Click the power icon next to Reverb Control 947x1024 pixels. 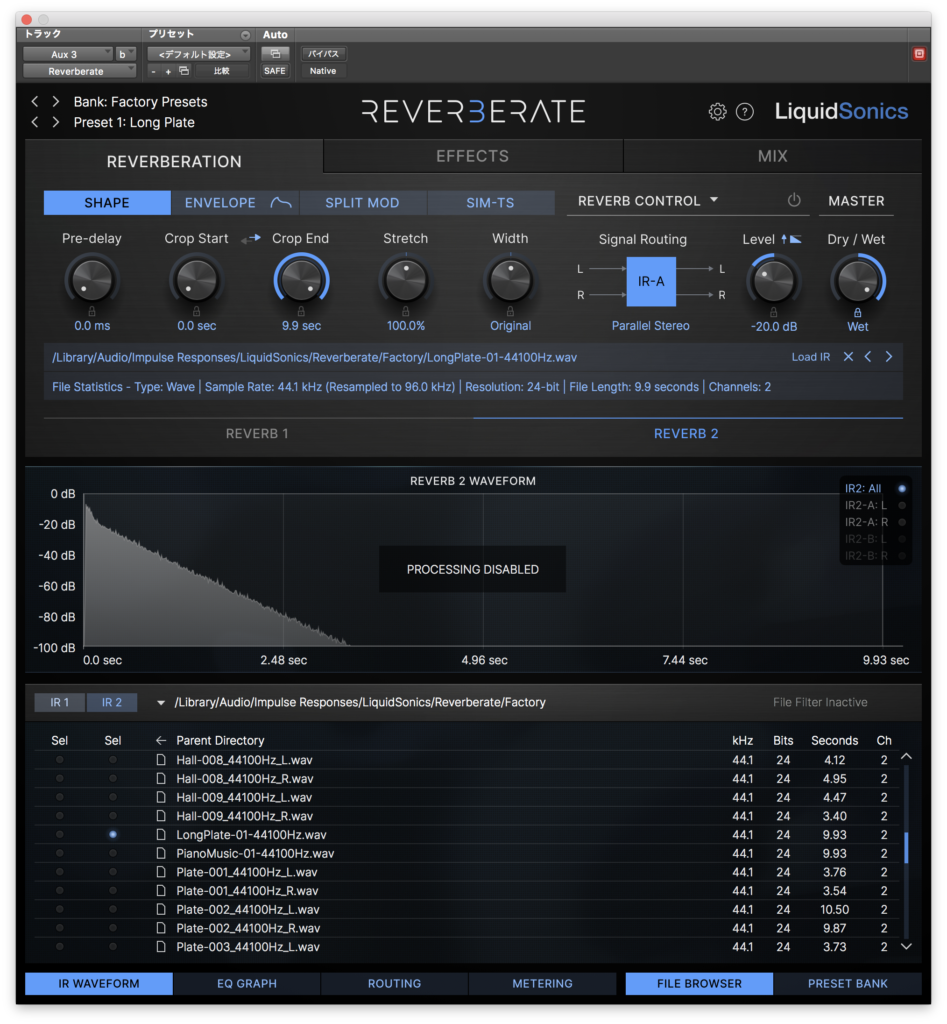coord(794,200)
